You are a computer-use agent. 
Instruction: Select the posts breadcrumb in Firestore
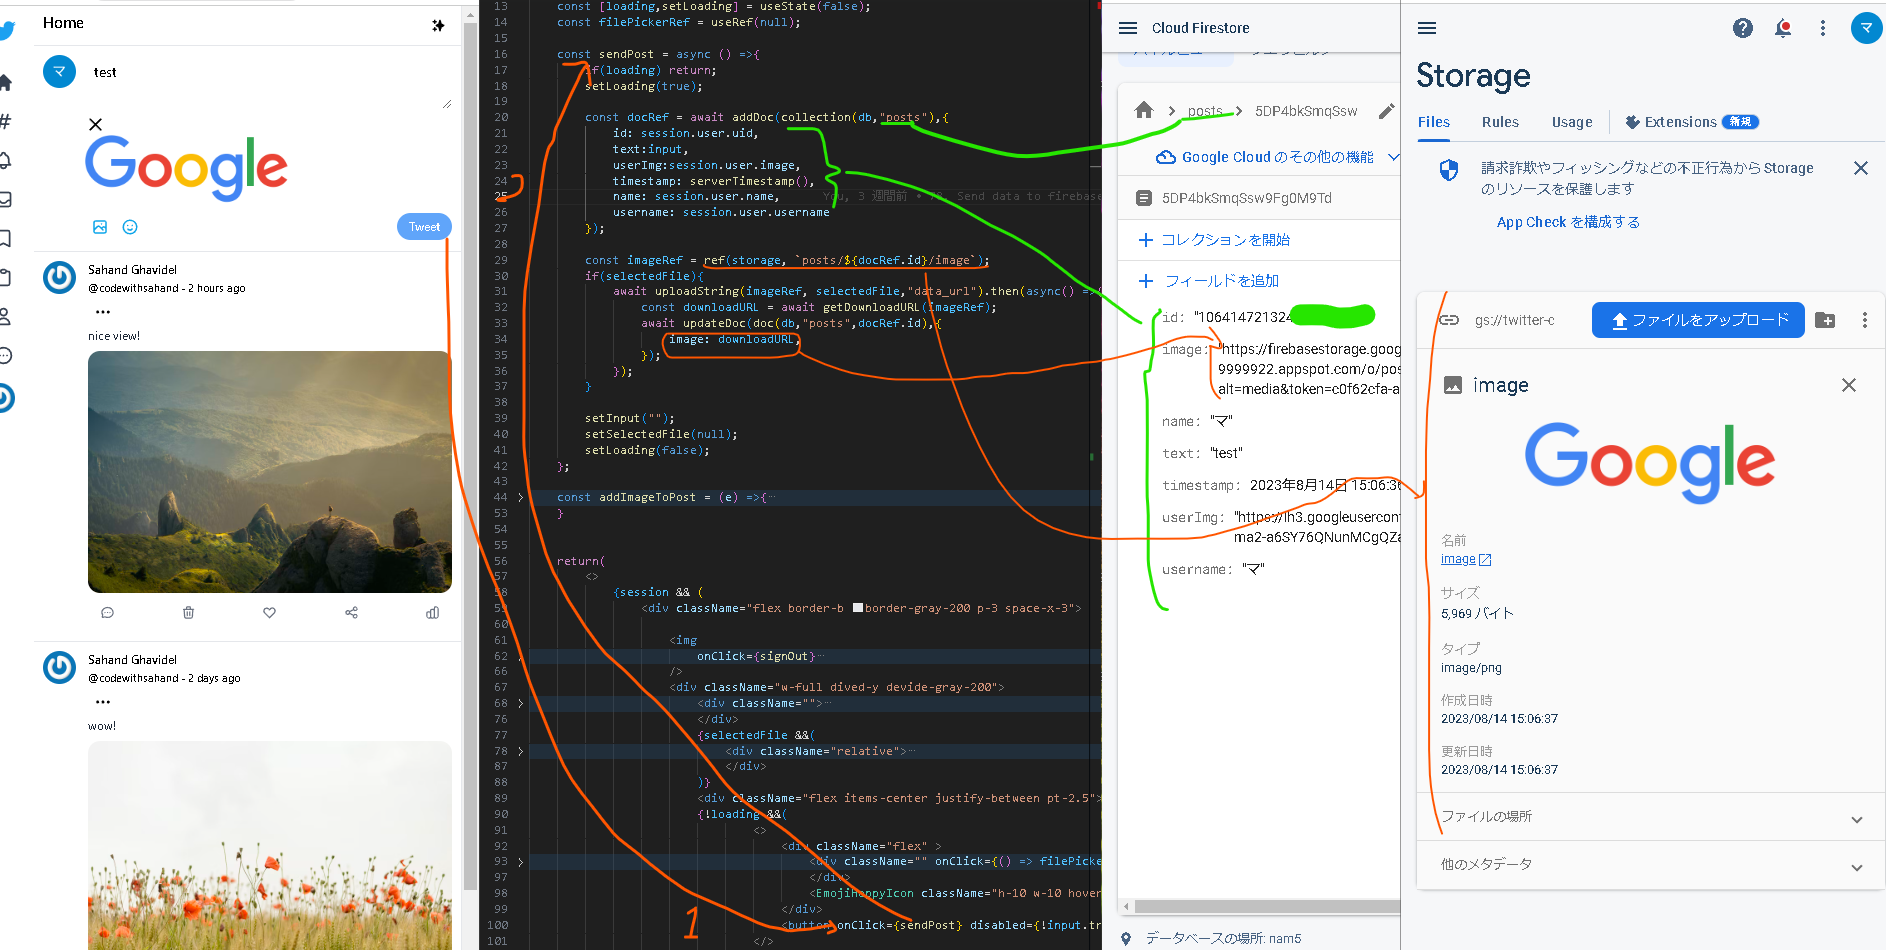[1205, 111]
